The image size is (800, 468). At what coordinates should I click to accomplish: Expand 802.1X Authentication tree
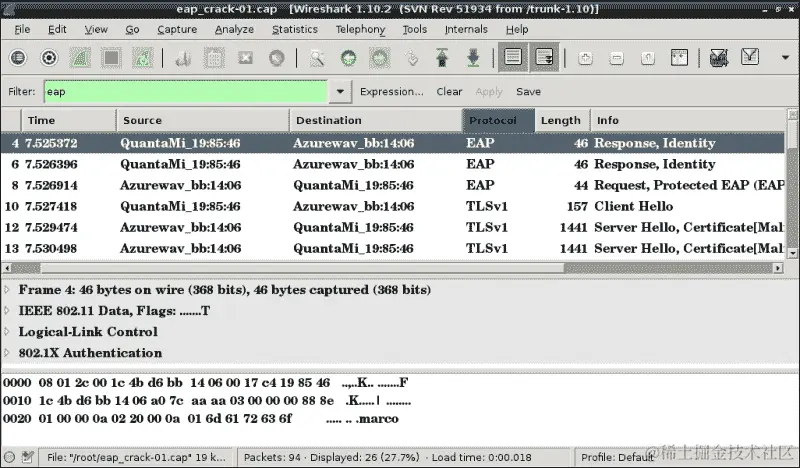[x=7, y=353]
